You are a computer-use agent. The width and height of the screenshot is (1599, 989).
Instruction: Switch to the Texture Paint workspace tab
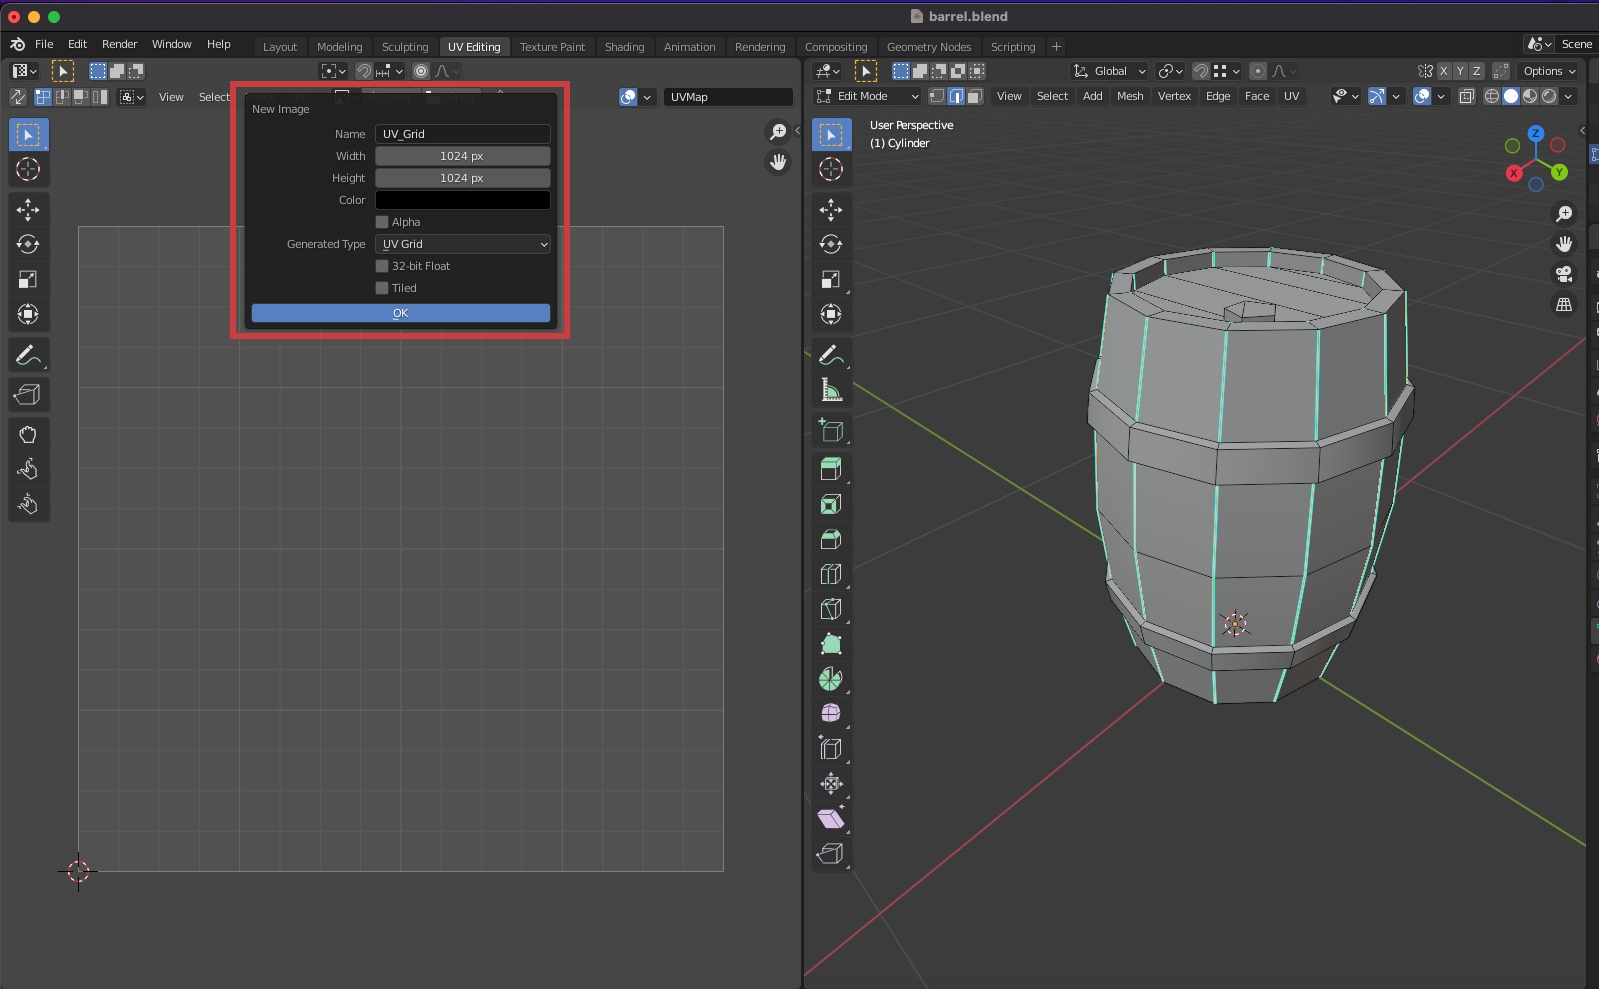(x=552, y=47)
